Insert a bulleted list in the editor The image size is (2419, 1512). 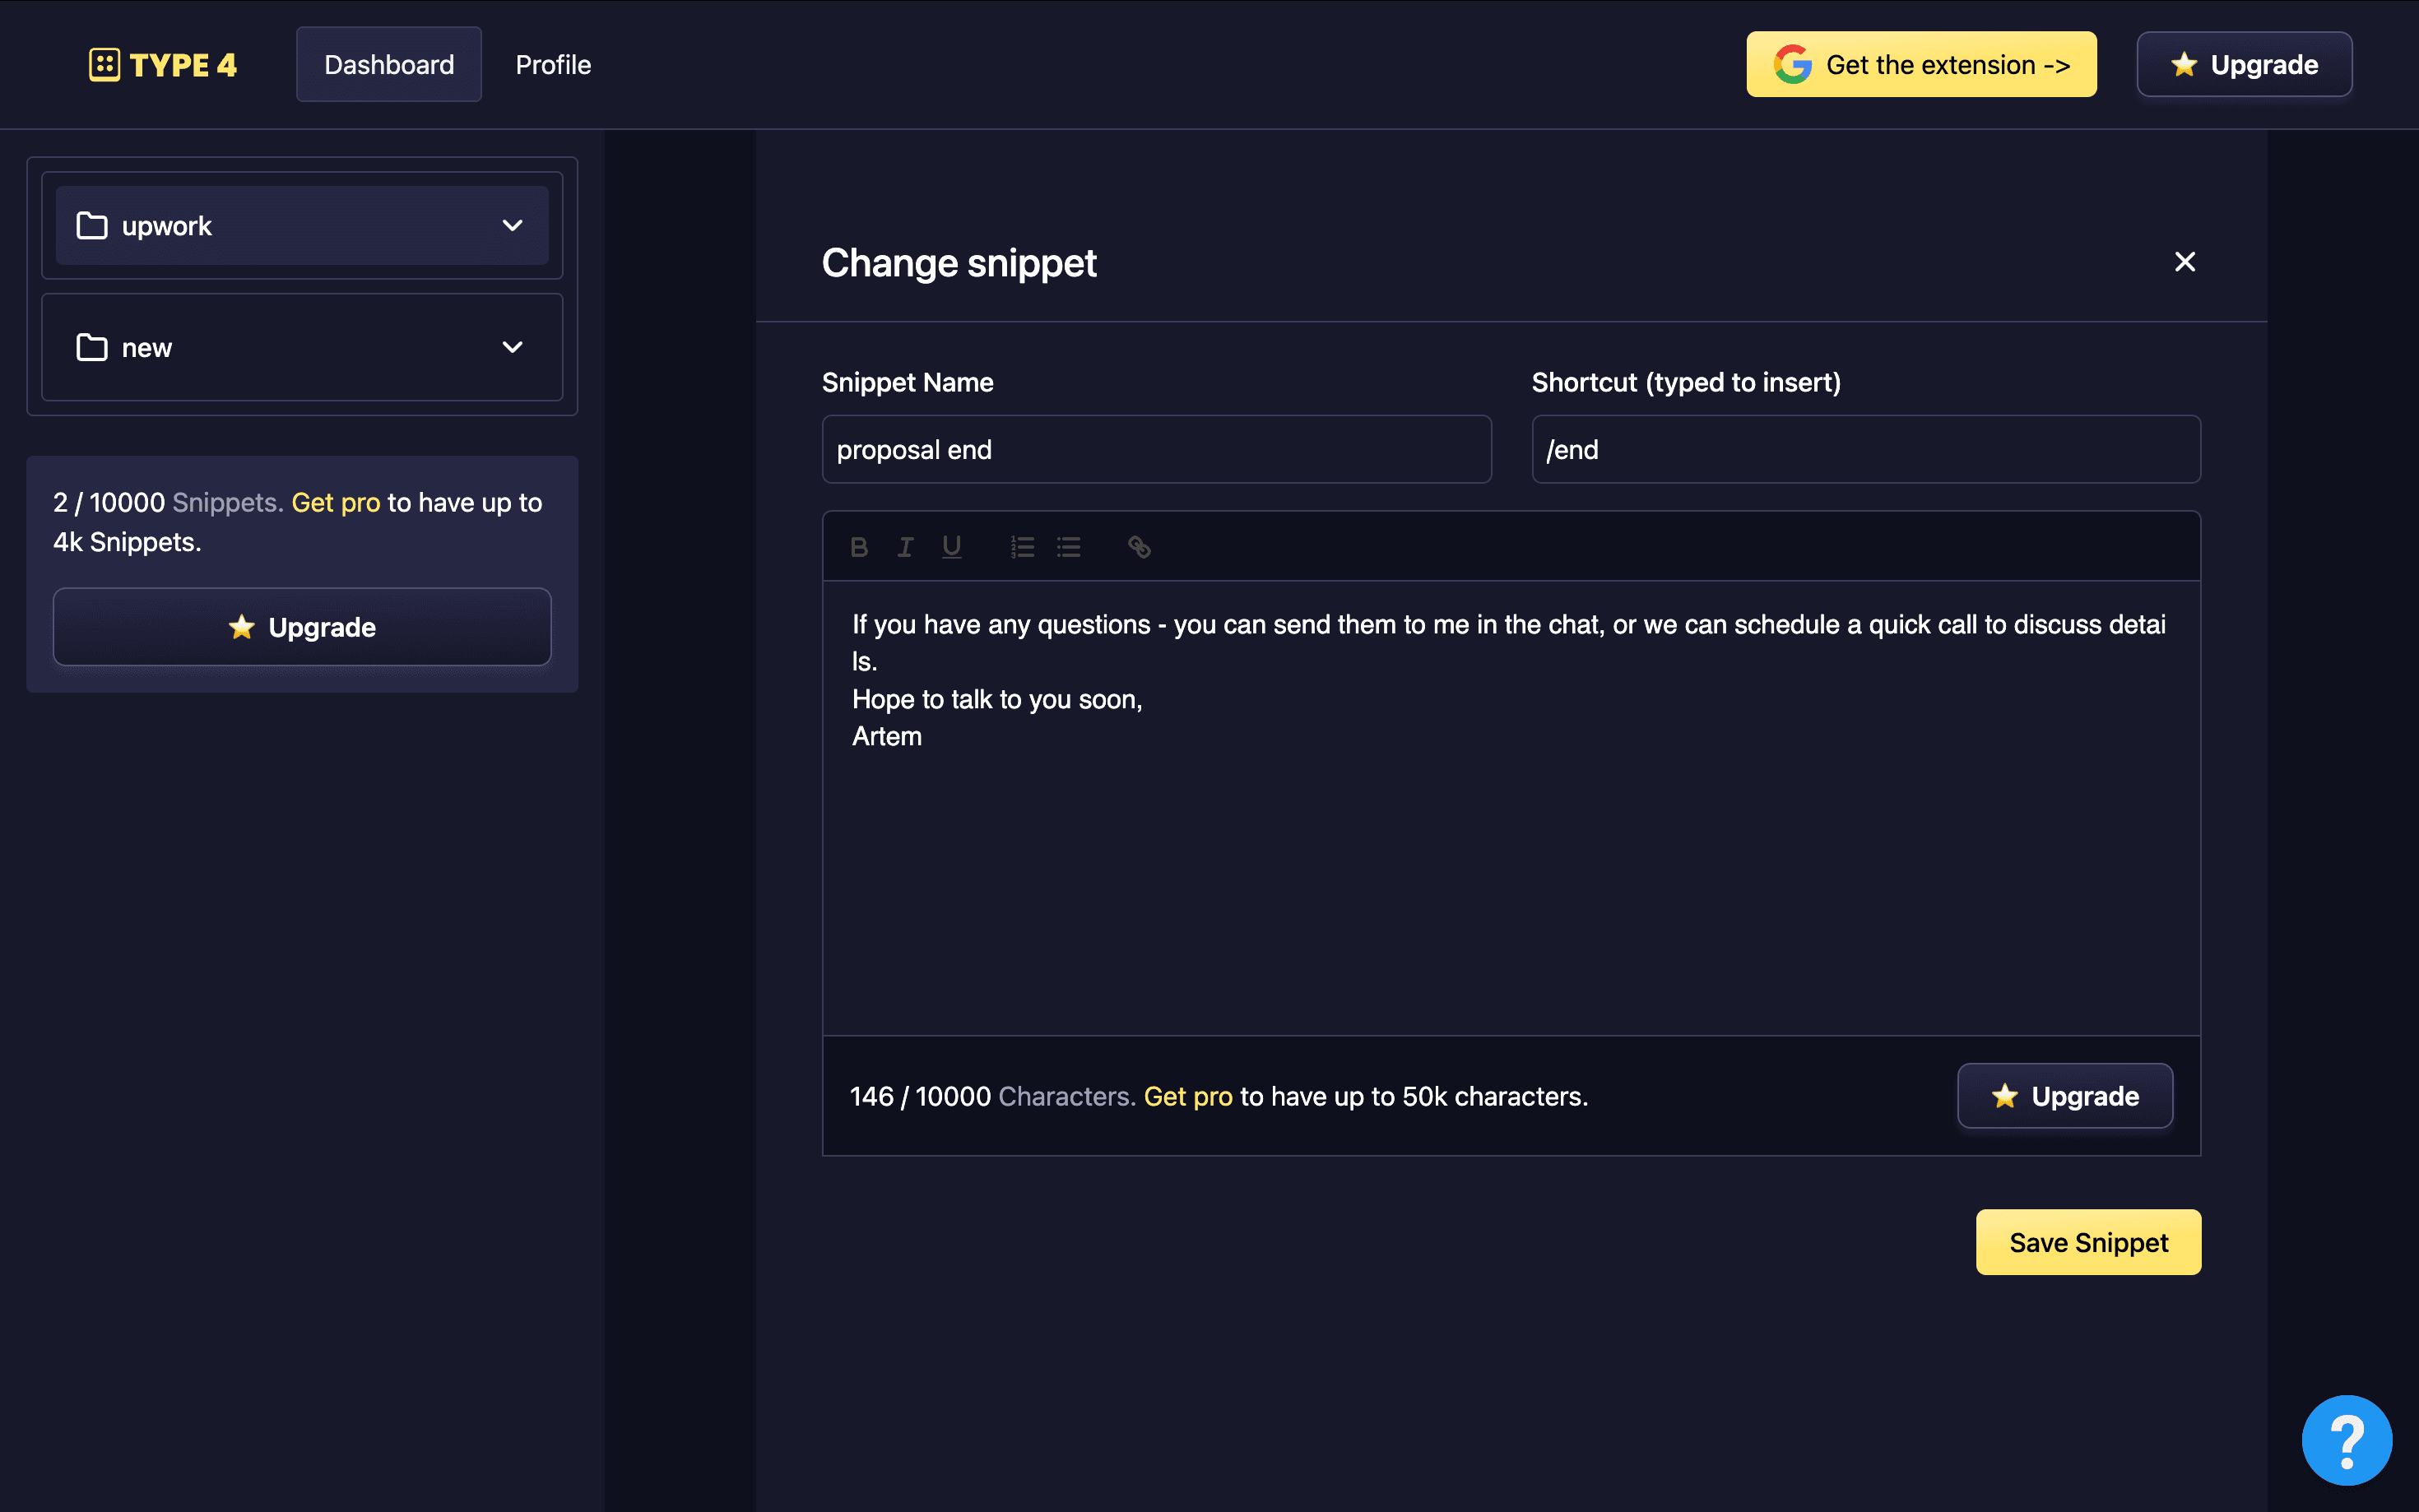coord(1069,546)
